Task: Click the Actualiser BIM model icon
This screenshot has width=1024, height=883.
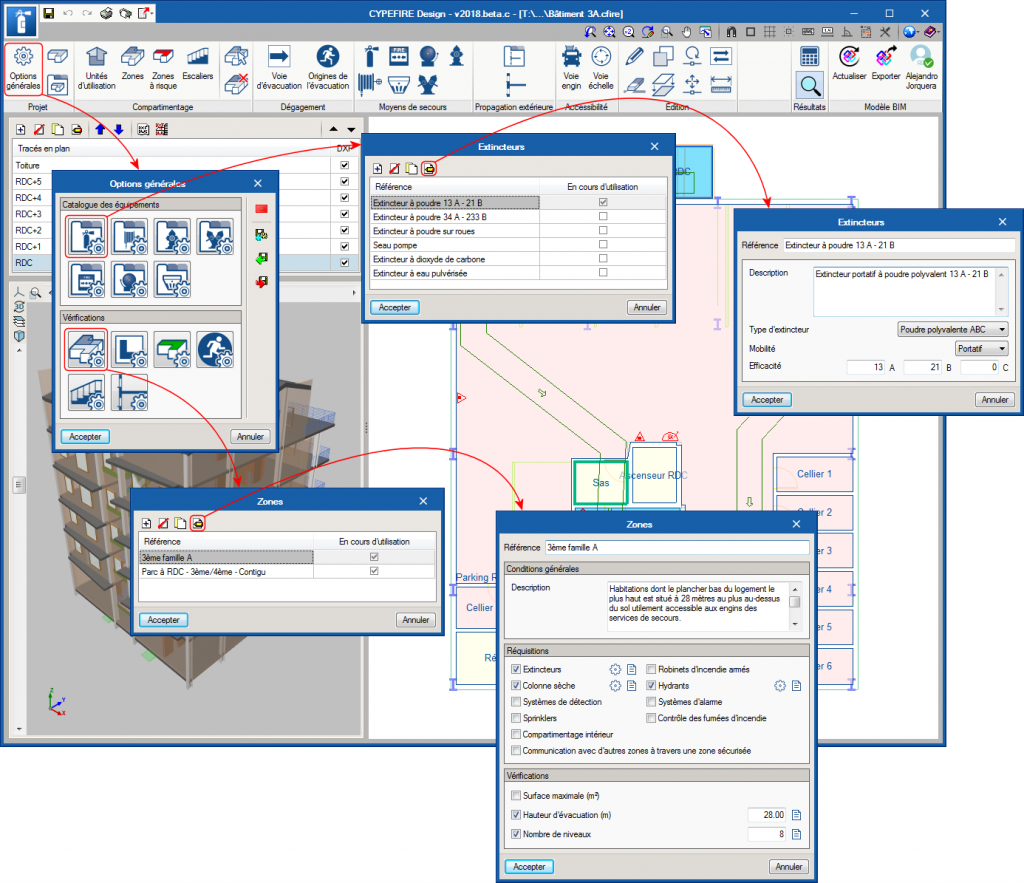Action: [x=849, y=64]
